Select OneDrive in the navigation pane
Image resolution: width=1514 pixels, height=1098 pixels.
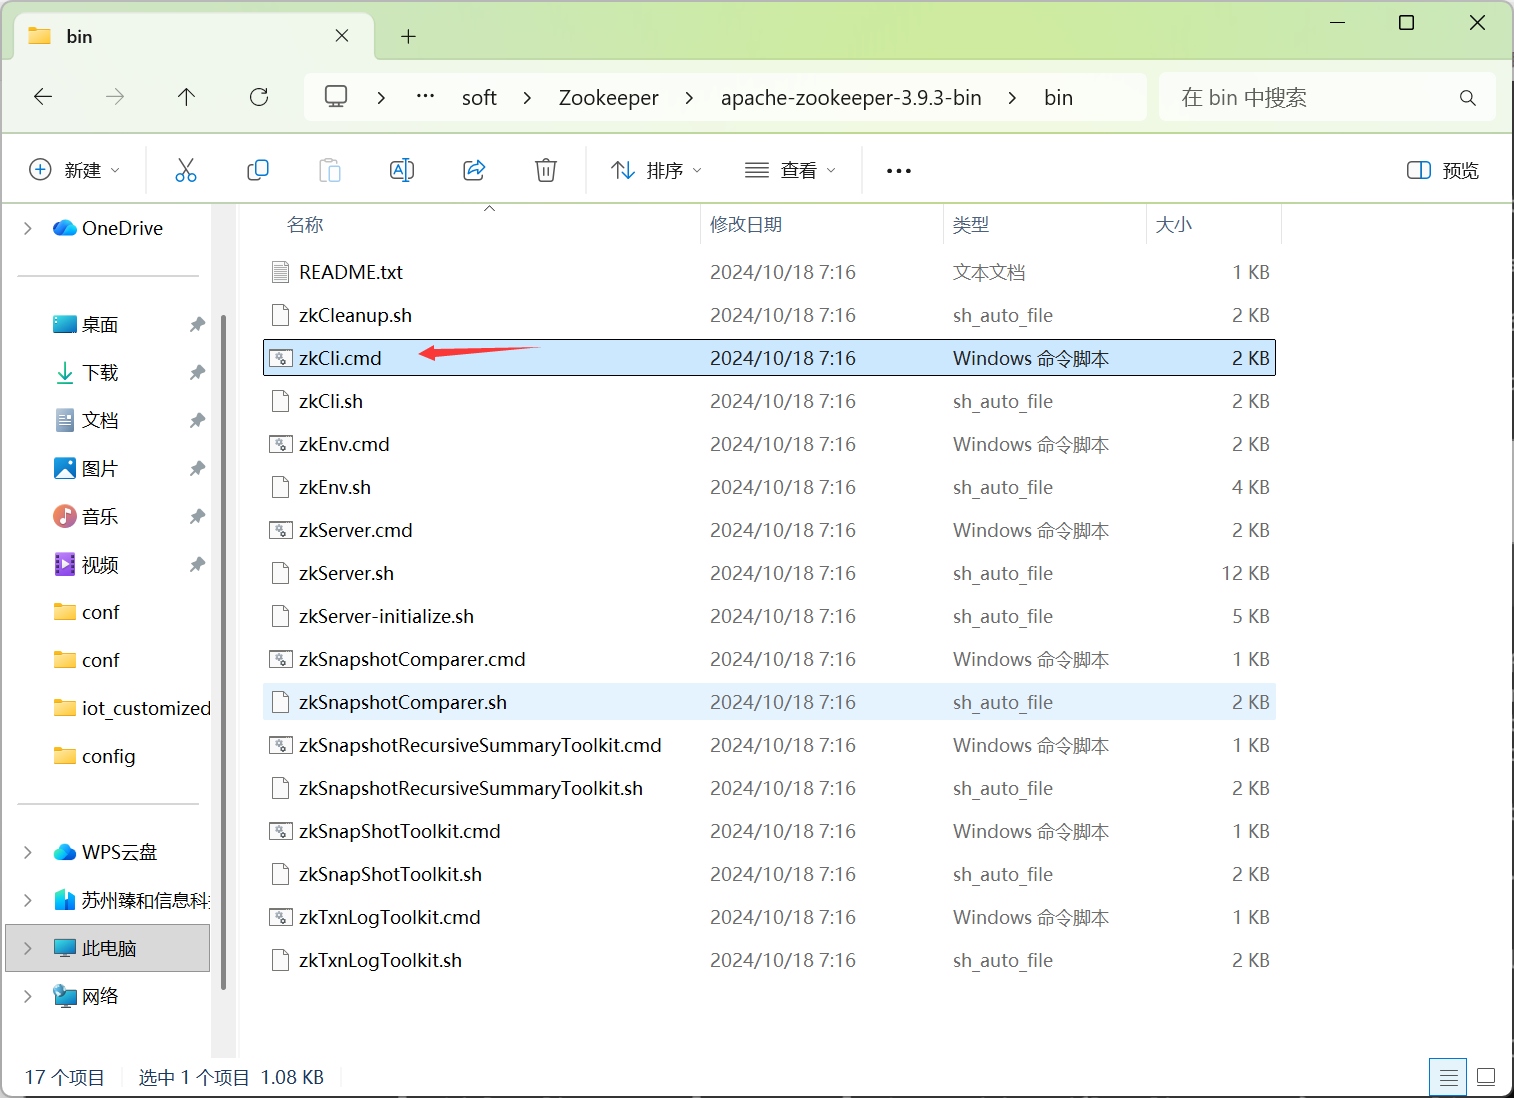(x=108, y=229)
